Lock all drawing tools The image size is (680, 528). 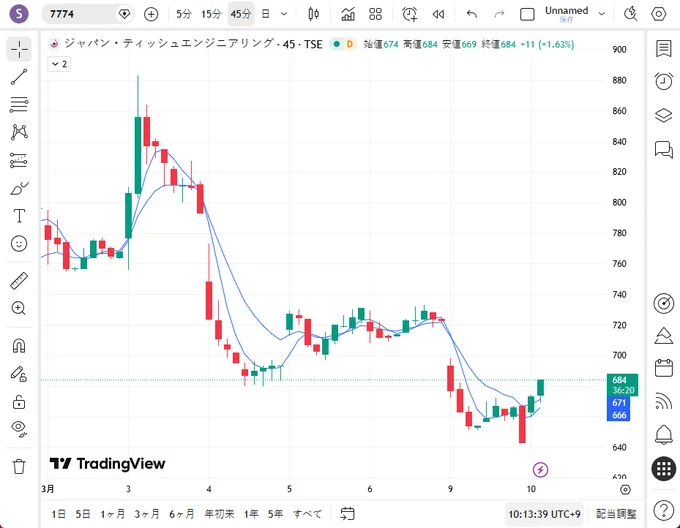(x=19, y=402)
